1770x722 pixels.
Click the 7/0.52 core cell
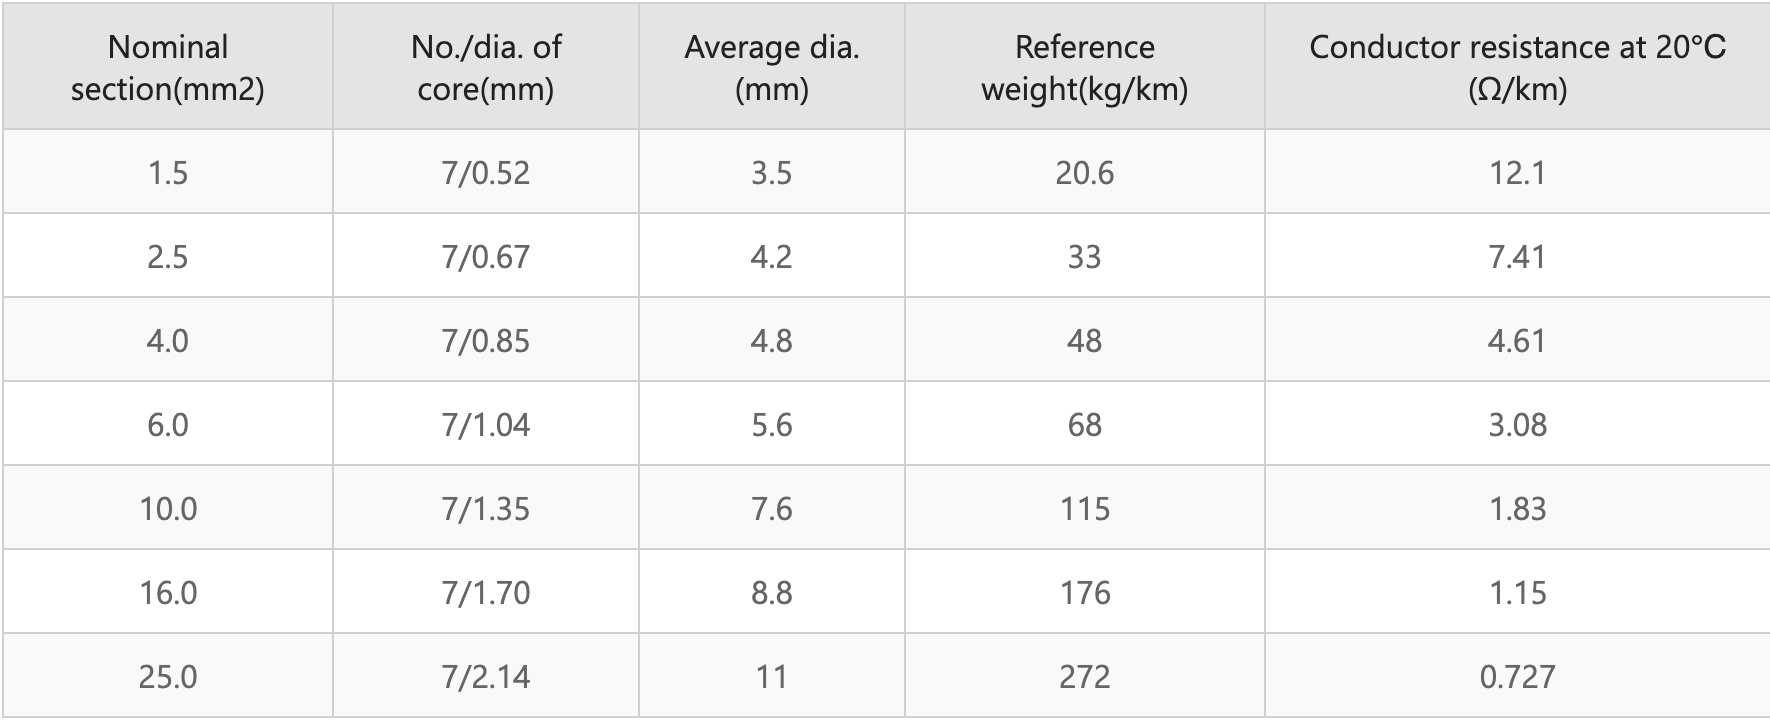[486, 173]
